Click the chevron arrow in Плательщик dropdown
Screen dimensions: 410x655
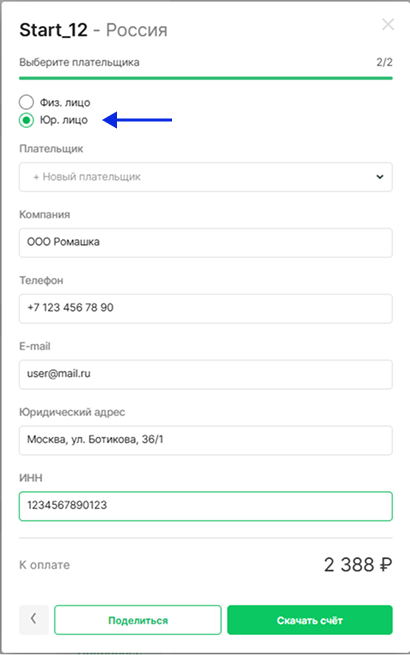click(x=379, y=177)
